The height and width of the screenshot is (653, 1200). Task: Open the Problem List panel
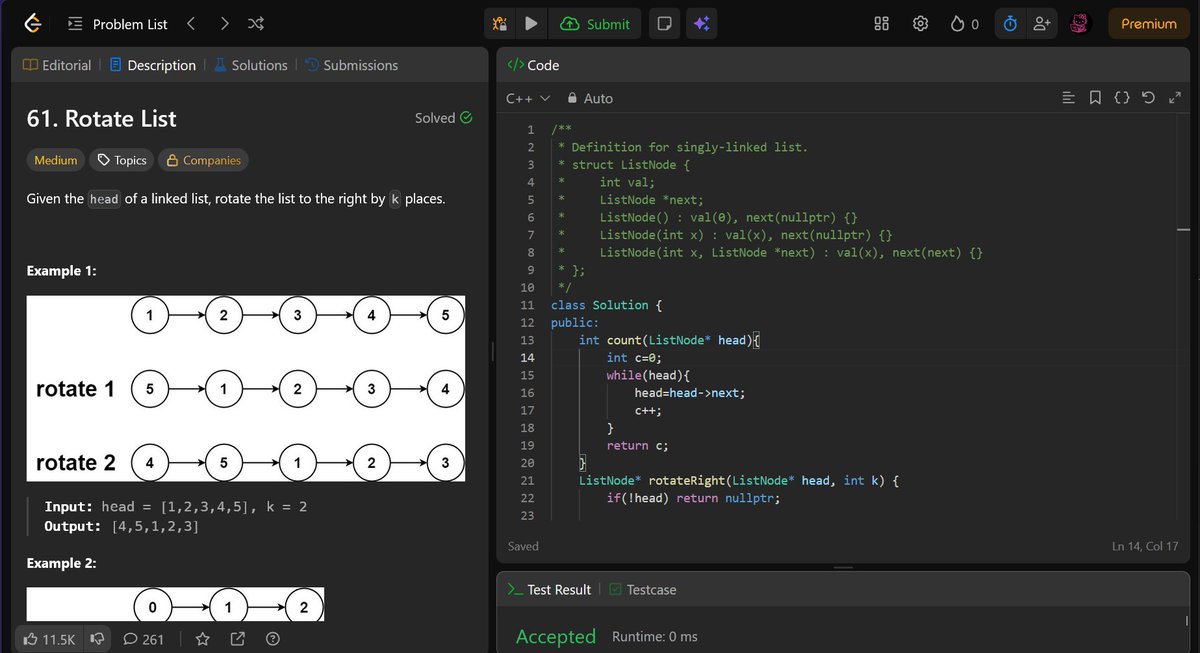pos(118,24)
